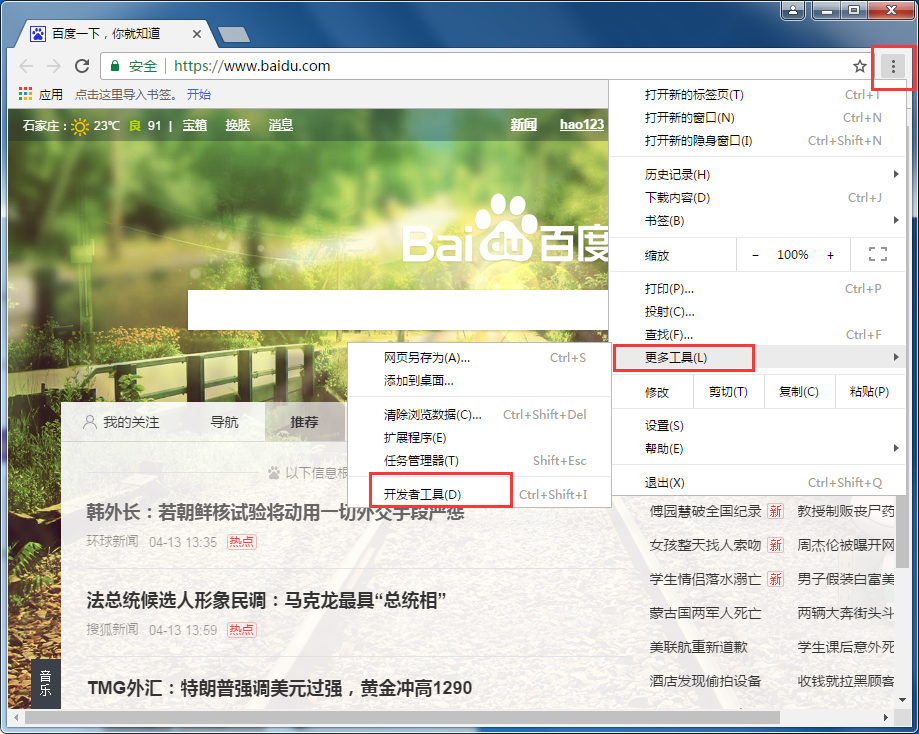919x734 pixels.
Task: Click the forward navigation arrow
Action: pyautogui.click(x=55, y=66)
